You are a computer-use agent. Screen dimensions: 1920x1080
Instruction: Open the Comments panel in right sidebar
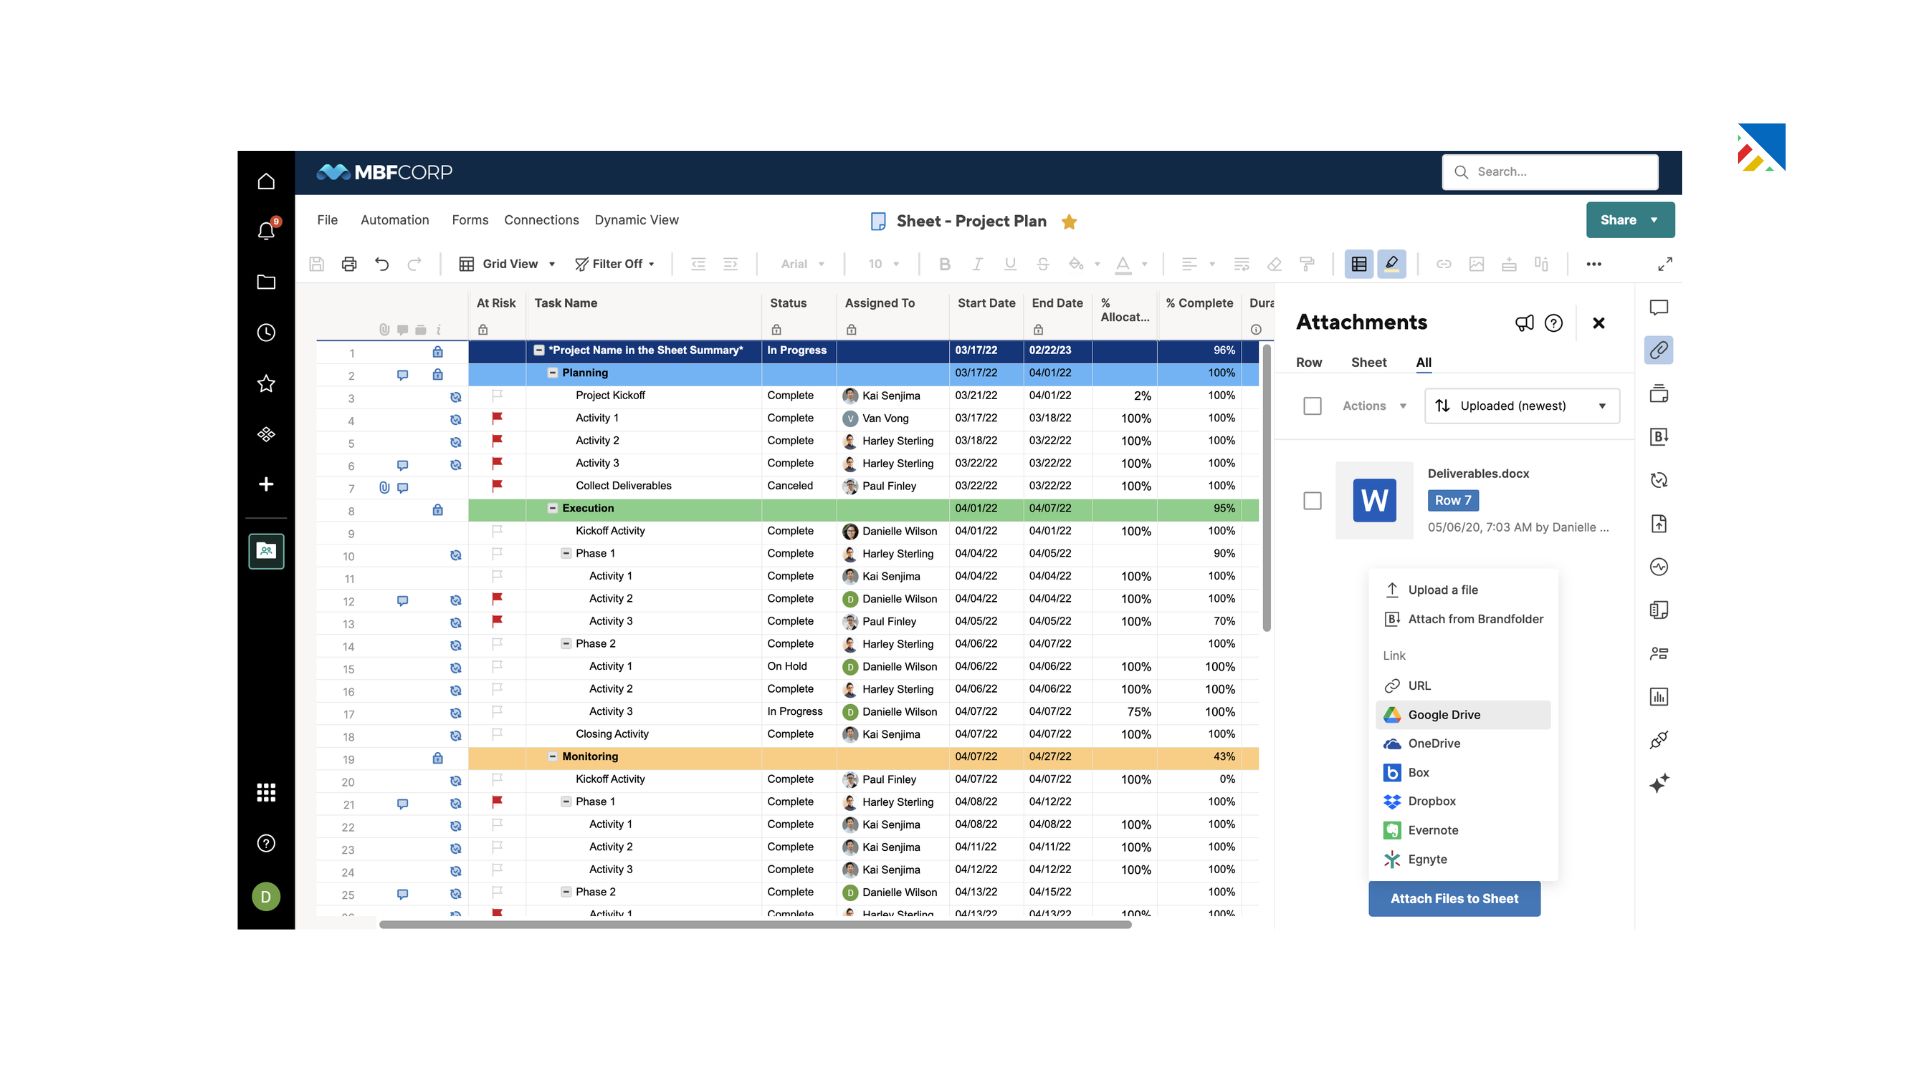coord(1659,307)
